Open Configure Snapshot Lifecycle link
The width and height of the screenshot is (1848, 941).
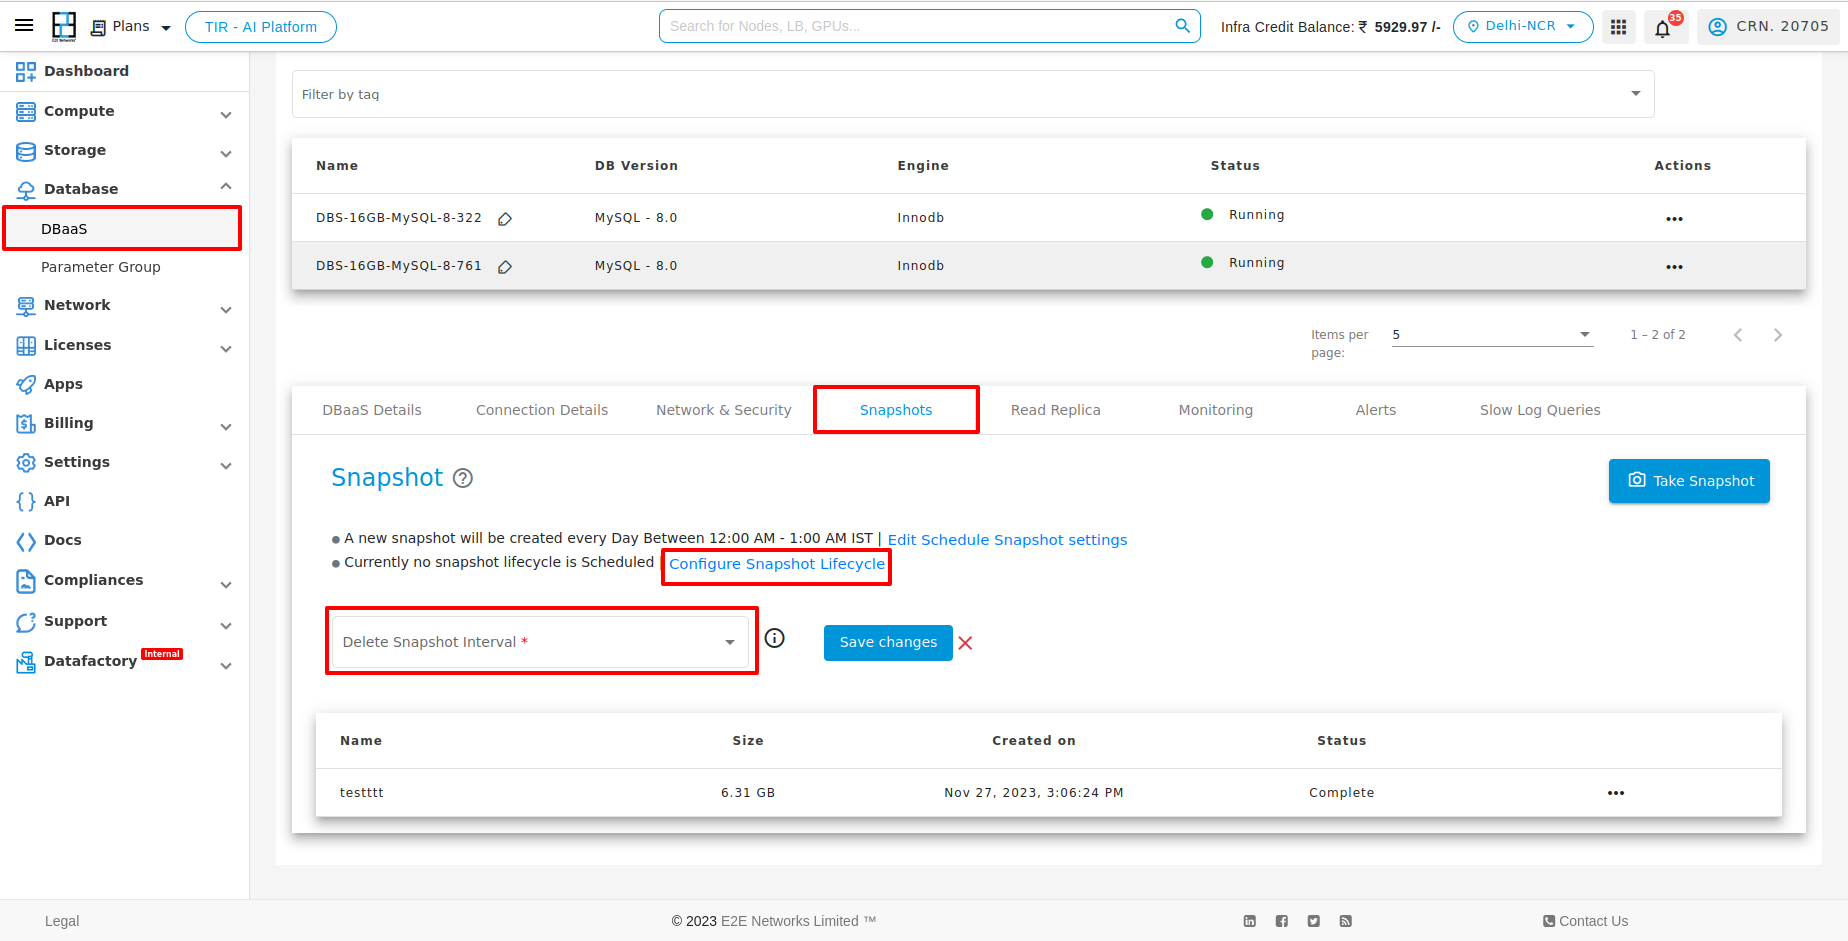(x=777, y=564)
